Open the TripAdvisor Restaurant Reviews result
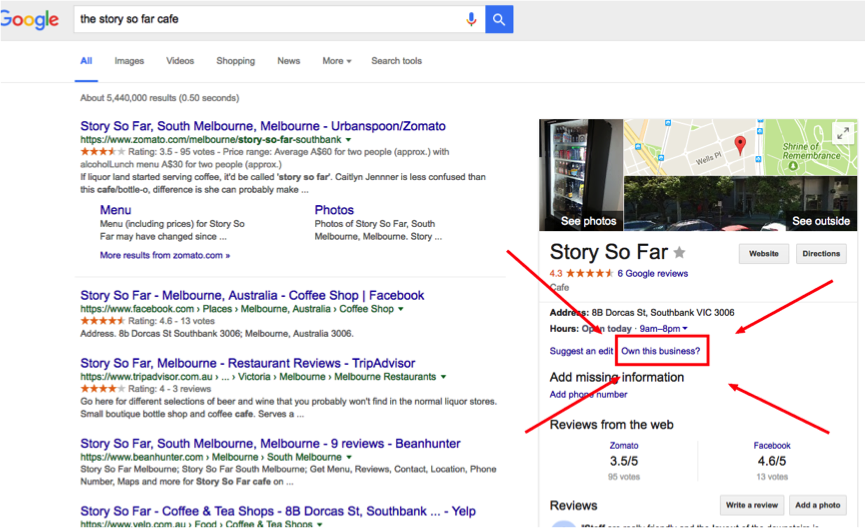866x528 pixels. 247,363
